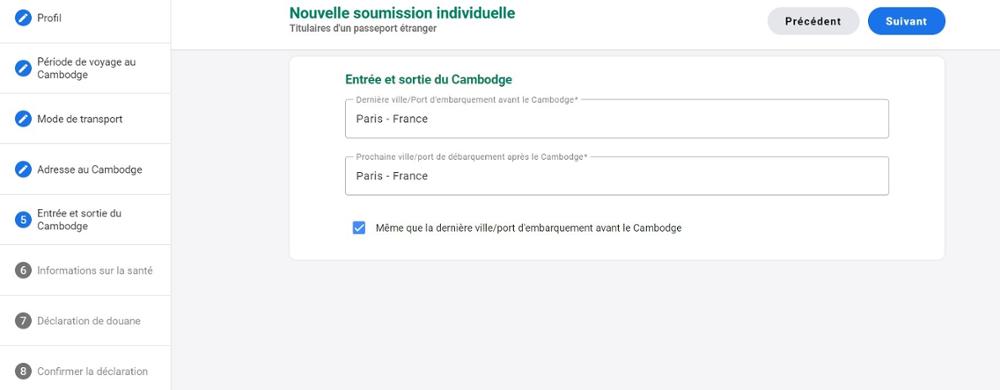Open the Dernière ville d'embarquement field
Viewport: 1000px width, 390px height.
617,119
